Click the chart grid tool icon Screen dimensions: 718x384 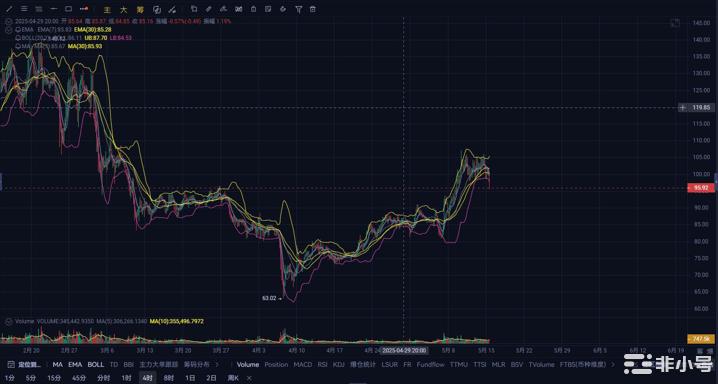pyautogui.click(x=239, y=9)
